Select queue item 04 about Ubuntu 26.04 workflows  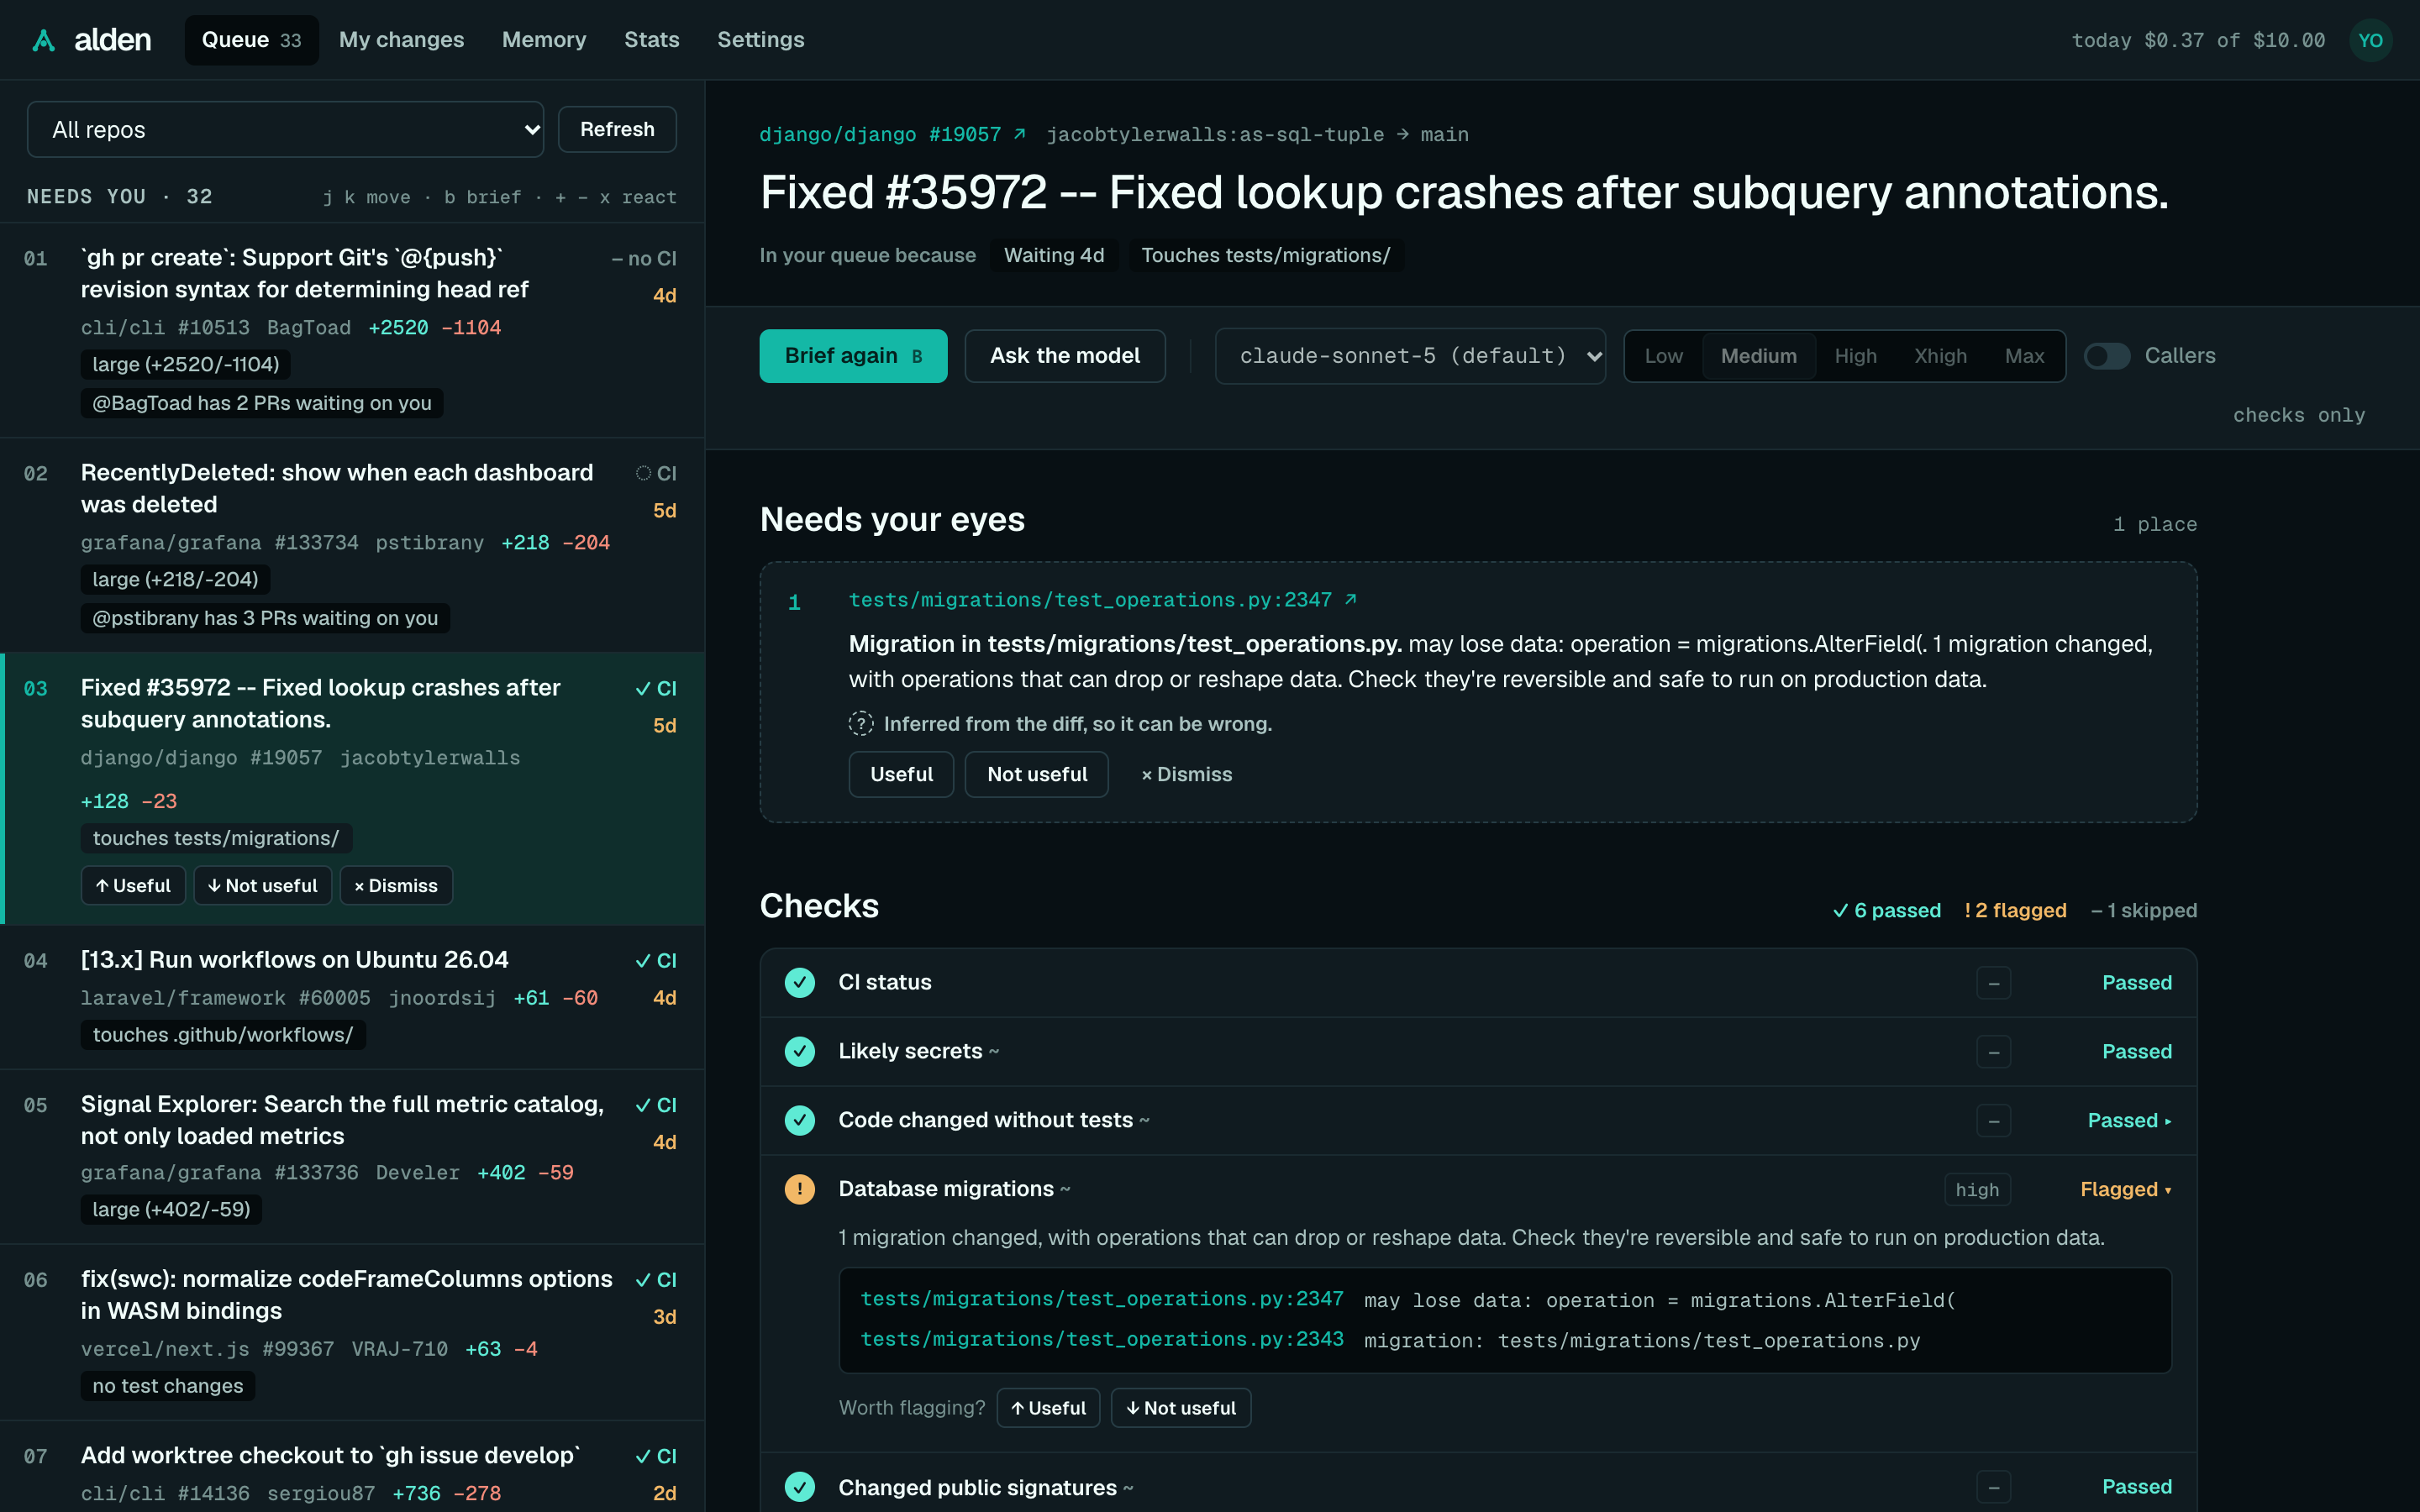pyautogui.click(x=352, y=997)
